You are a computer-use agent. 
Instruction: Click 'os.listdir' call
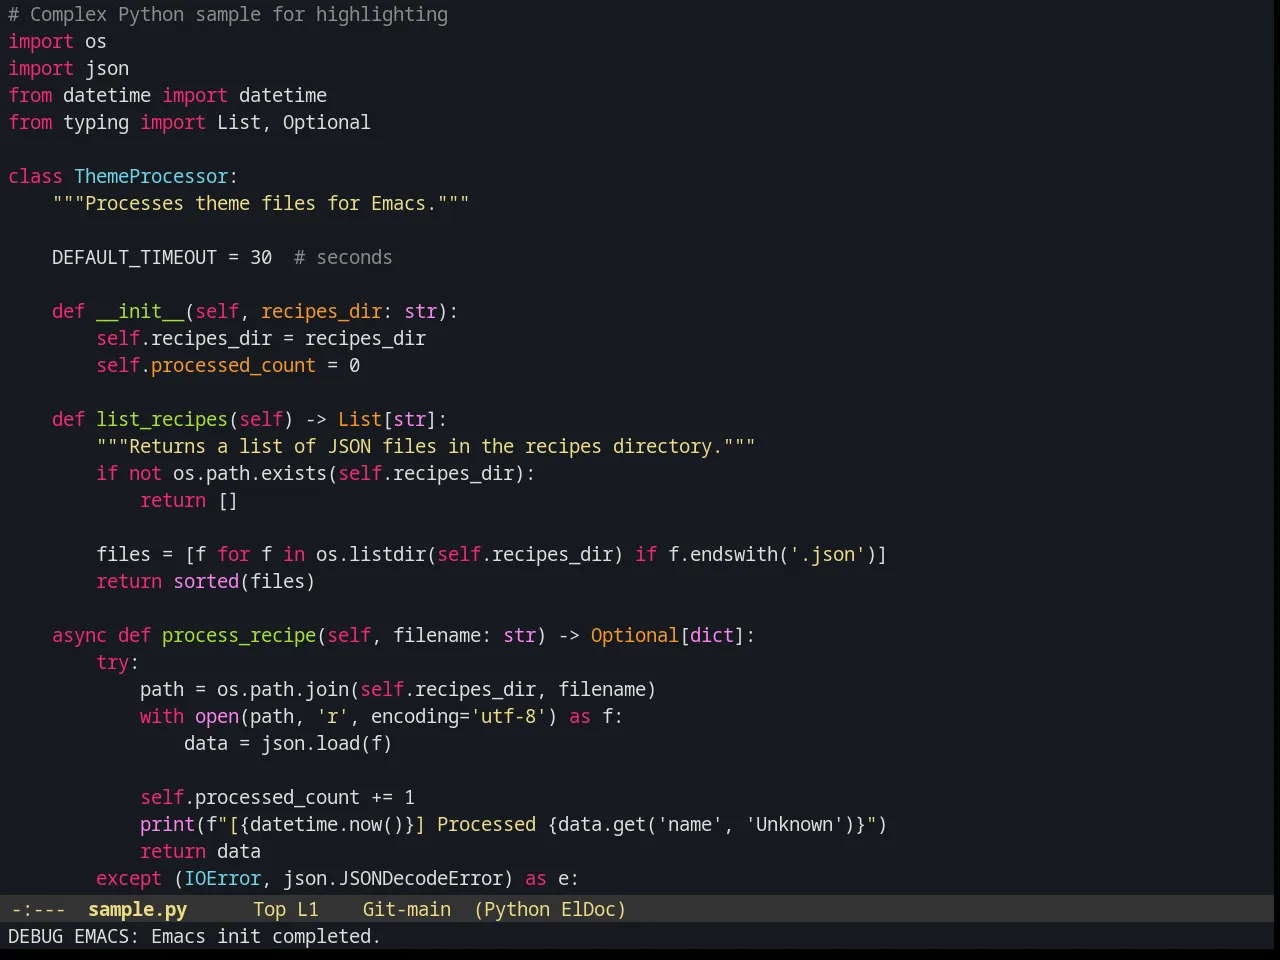pyautogui.click(x=371, y=554)
